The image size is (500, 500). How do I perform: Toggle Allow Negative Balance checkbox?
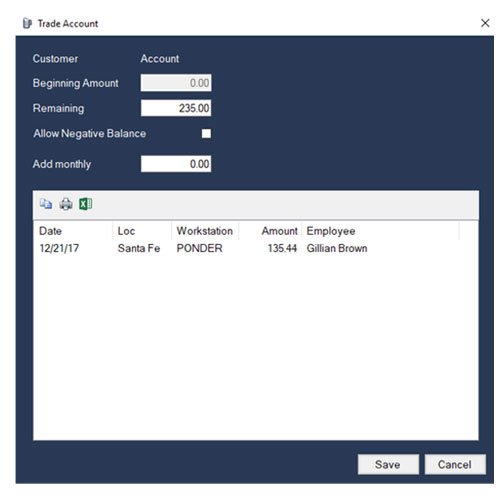point(206,134)
